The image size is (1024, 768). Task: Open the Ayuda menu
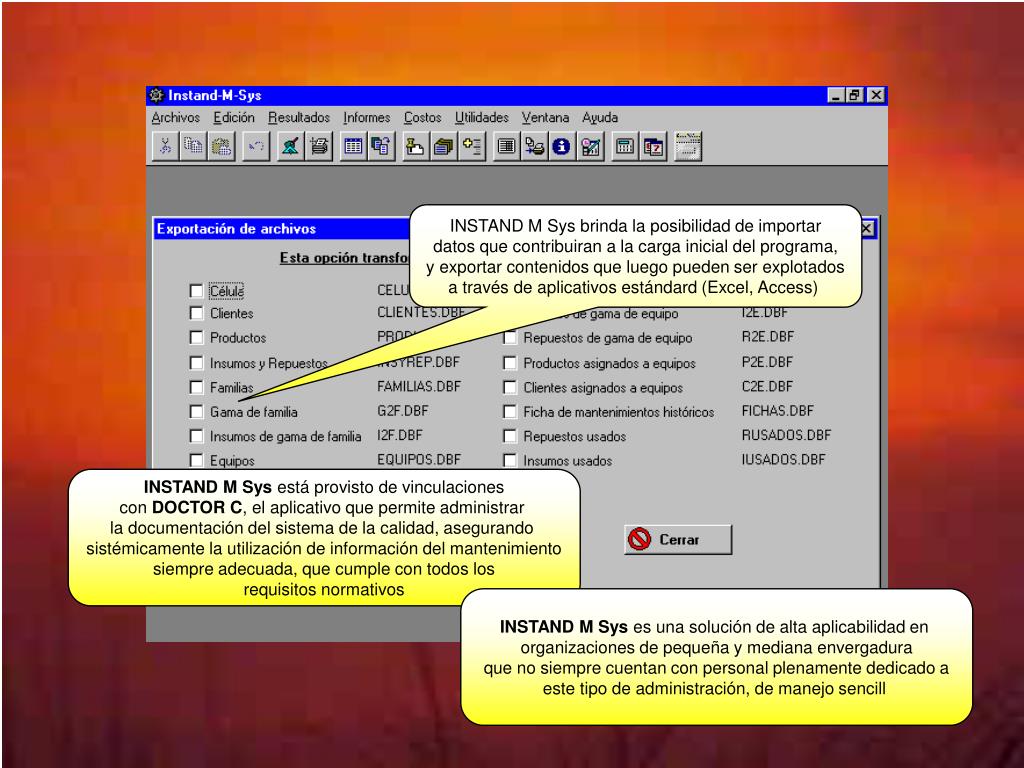600,118
